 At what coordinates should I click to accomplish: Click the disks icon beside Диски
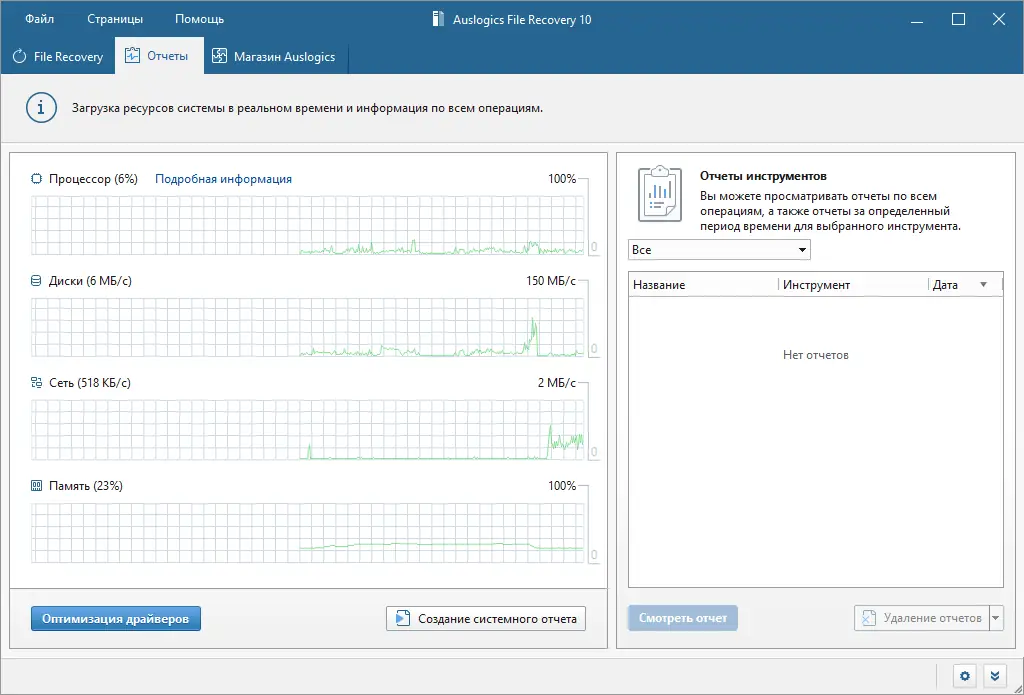[37, 281]
